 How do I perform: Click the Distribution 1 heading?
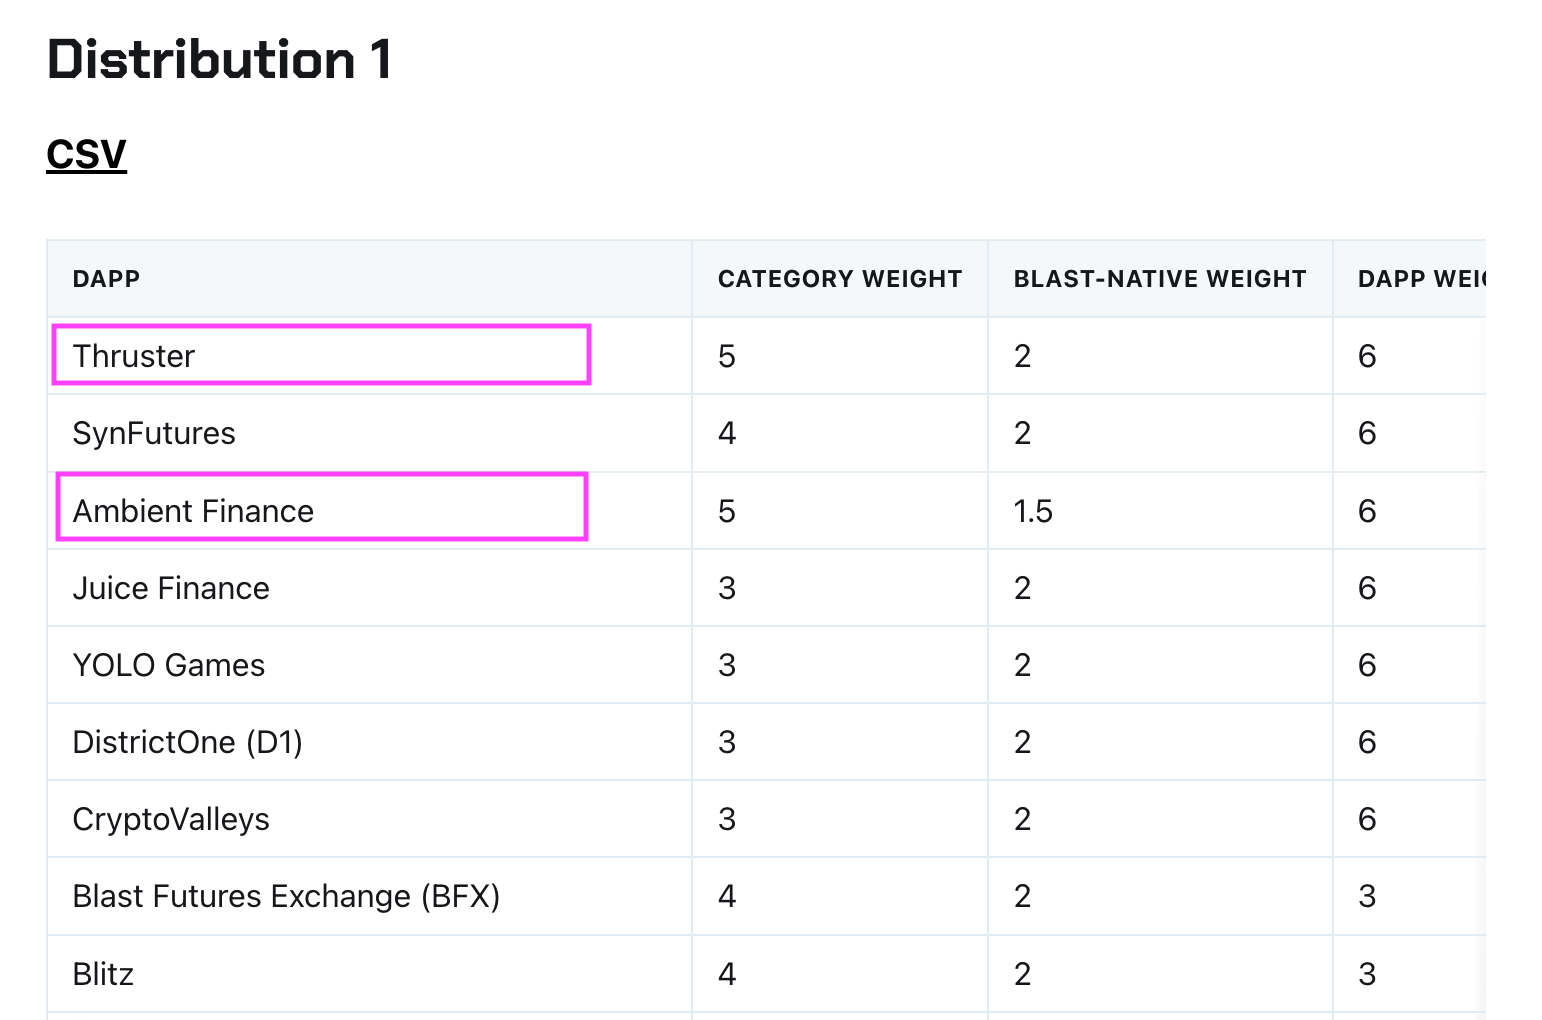(219, 60)
